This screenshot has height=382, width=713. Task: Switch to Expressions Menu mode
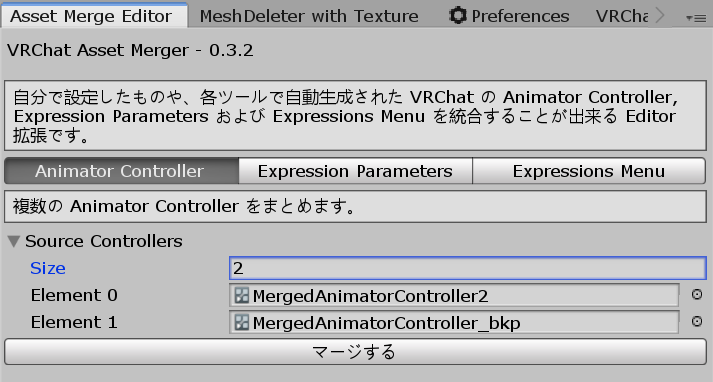point(589,171)
